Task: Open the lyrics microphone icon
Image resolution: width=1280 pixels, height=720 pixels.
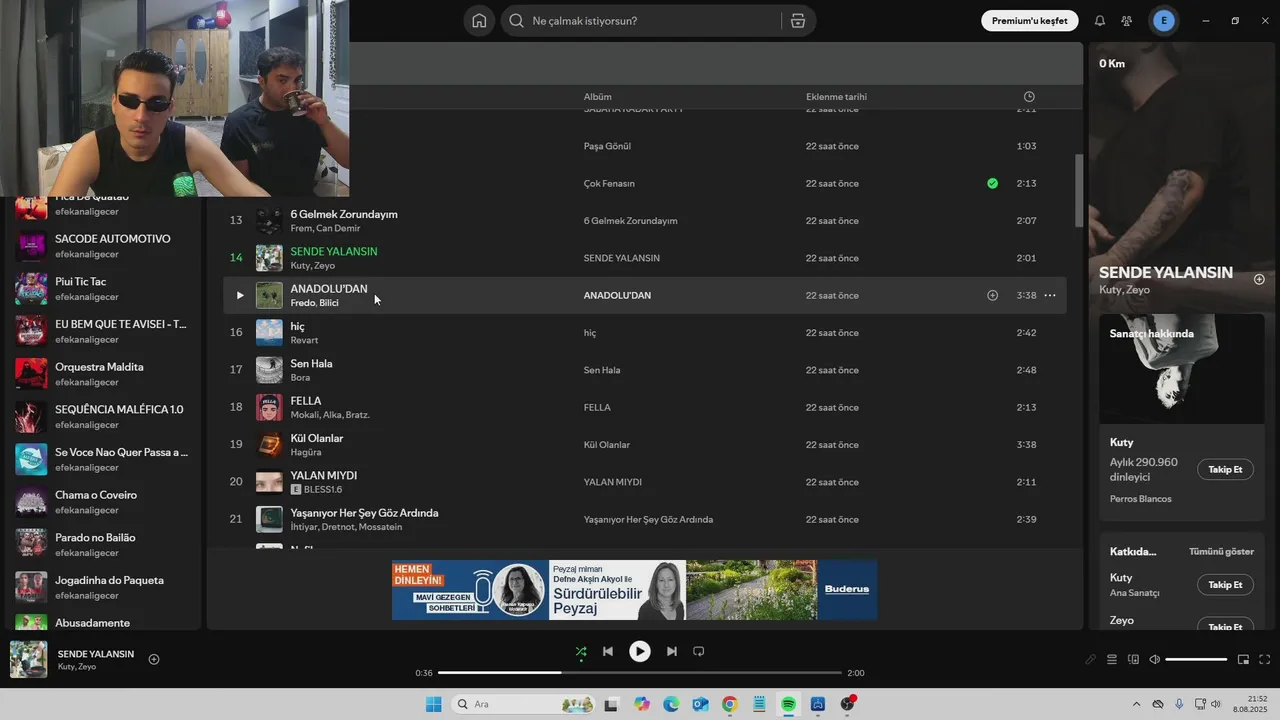Action: [x=1091, y=660]
